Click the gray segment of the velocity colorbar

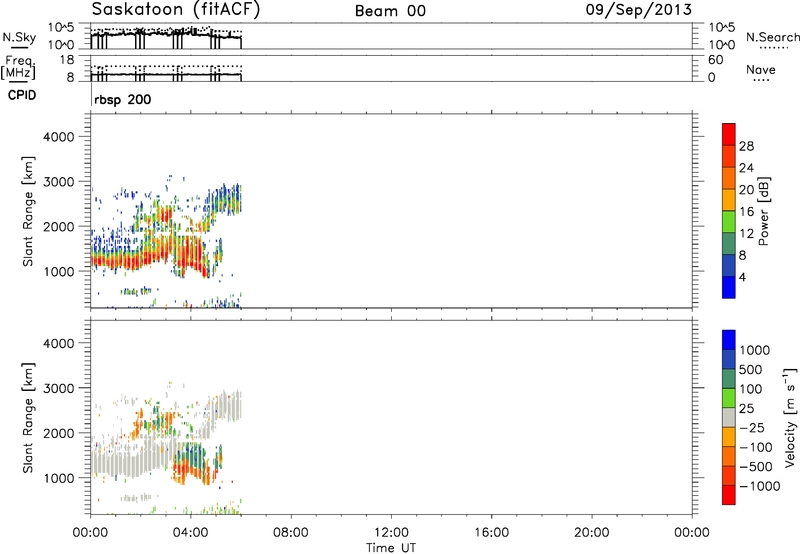click(x=729, y=417)
